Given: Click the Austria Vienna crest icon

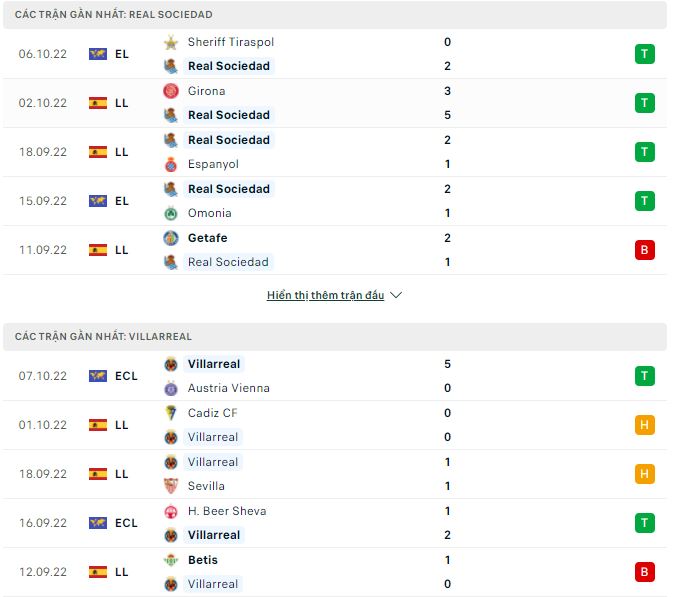Looking at the screenshot, I should (171, 388).
